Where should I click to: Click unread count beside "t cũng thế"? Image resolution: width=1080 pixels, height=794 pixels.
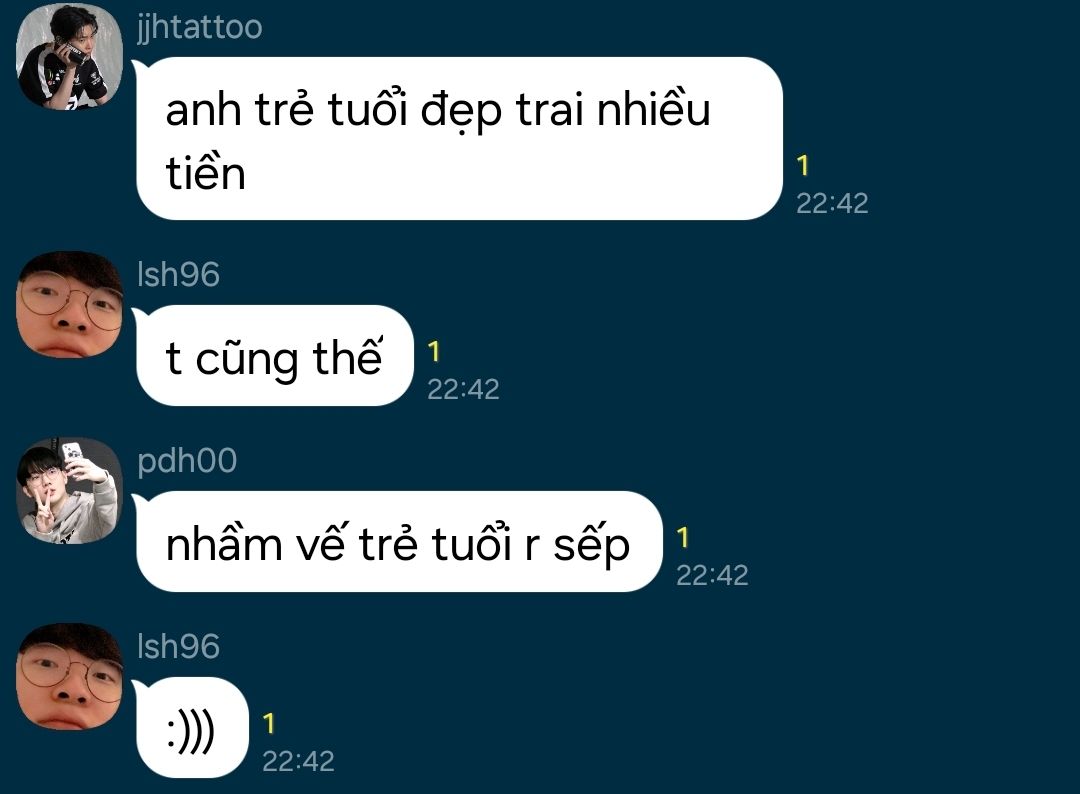coord(433,352)
